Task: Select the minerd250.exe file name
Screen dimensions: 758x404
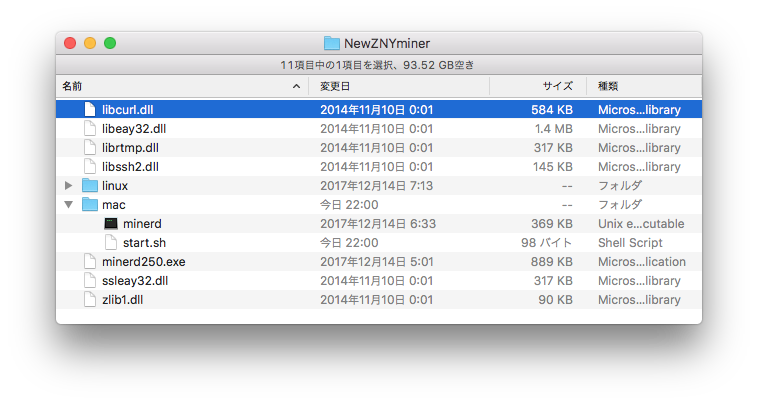Action: coord(144,262)
